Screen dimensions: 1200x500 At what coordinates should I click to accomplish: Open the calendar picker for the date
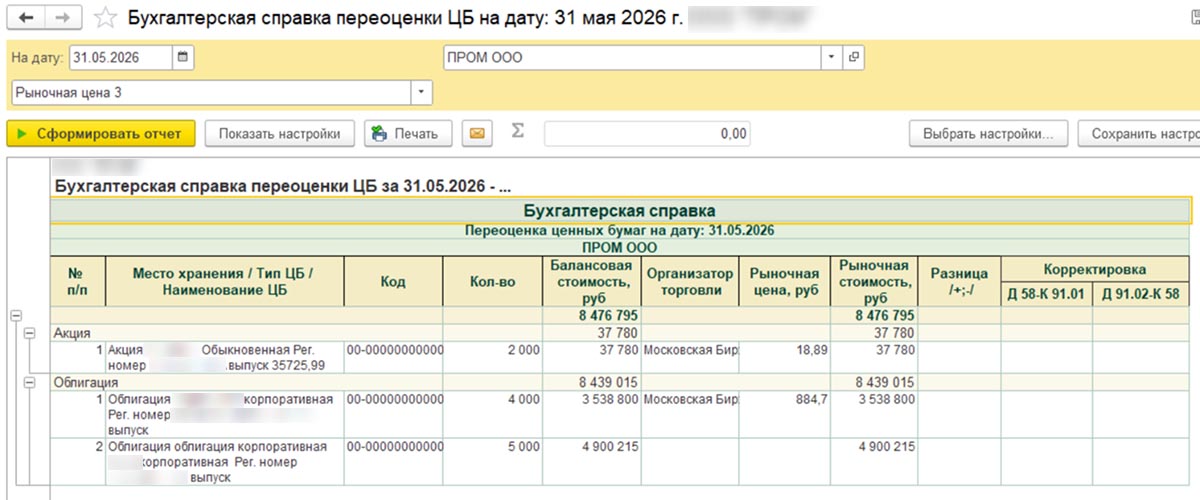point(183,58)
